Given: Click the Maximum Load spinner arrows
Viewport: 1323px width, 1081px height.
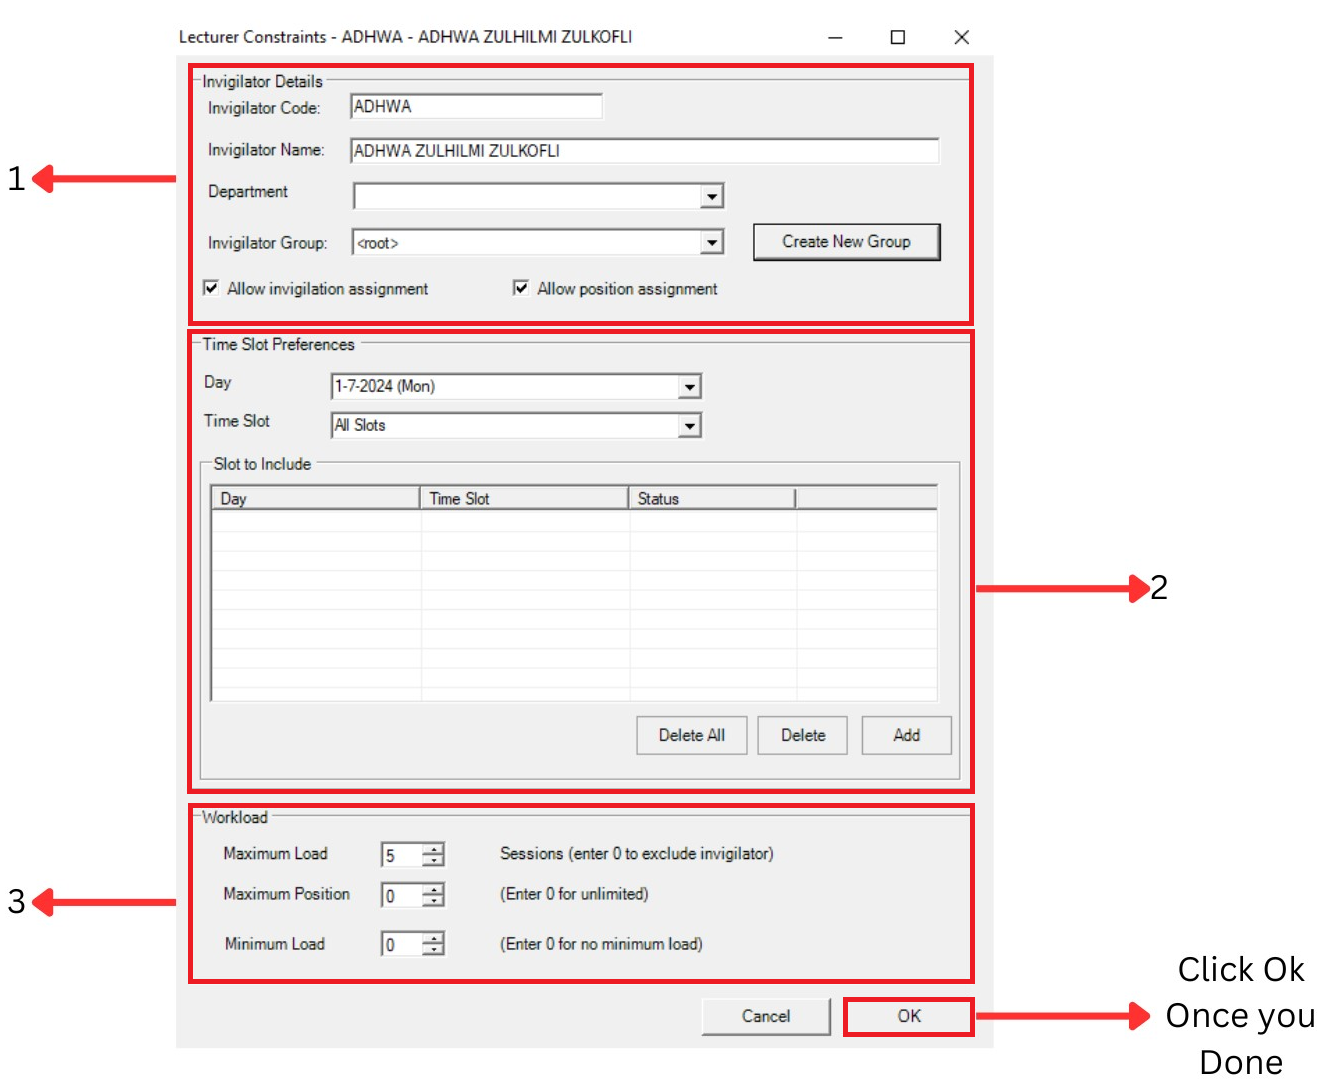Looking at the screenshot, I should point(433,855).
